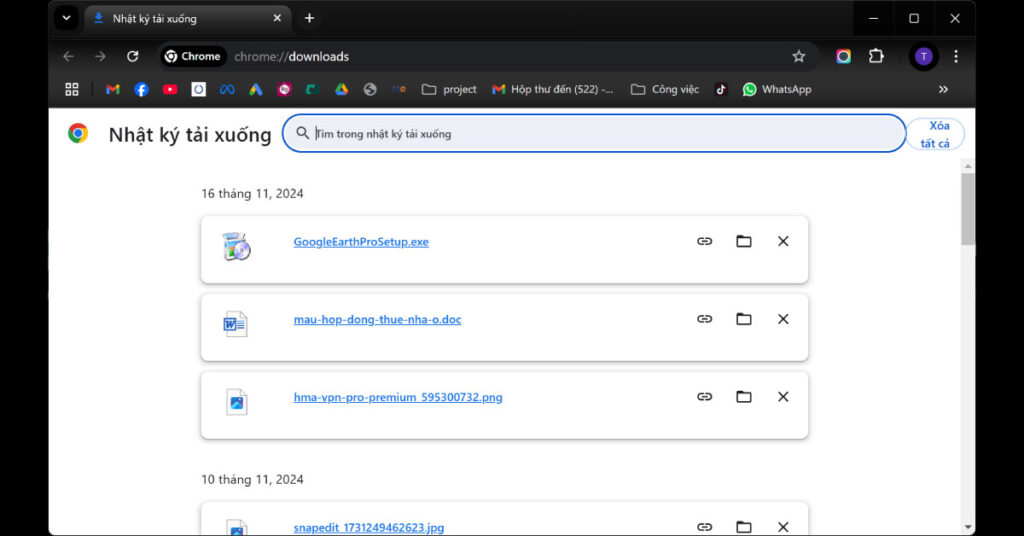Screen dimensions: 1024x536
Task: Open the Google Drive bookmark icon
Action: [x=341, y=89]
